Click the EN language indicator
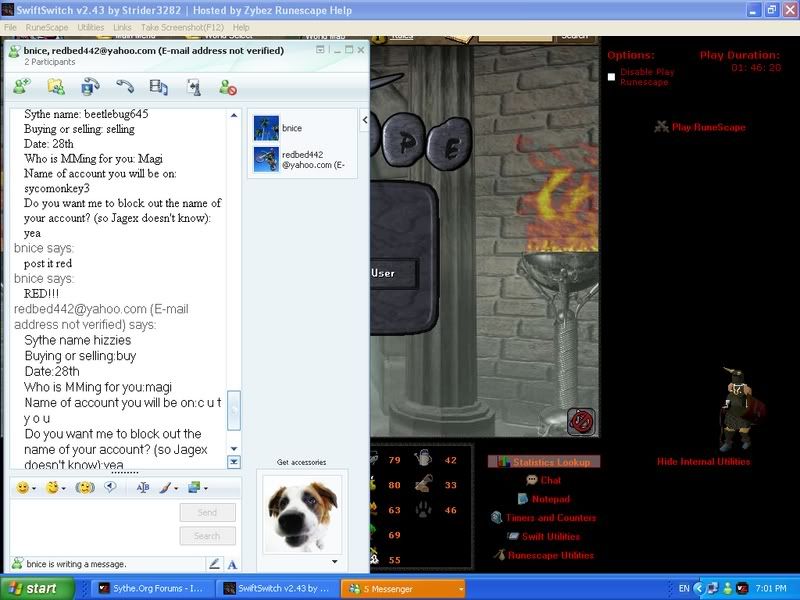 (x=684, y=588)
